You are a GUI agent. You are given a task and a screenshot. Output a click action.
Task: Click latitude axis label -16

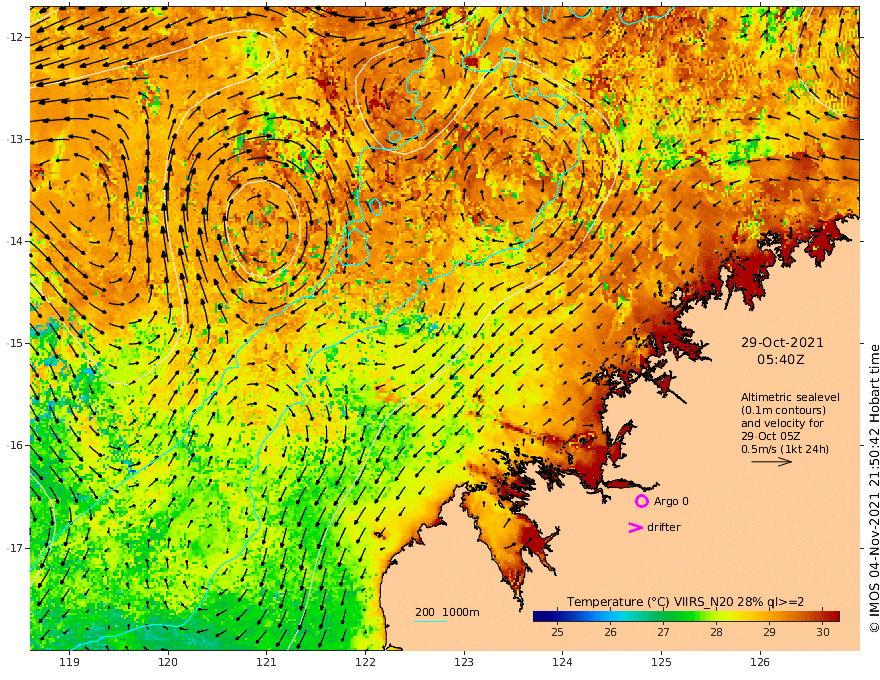coord(15,445)
